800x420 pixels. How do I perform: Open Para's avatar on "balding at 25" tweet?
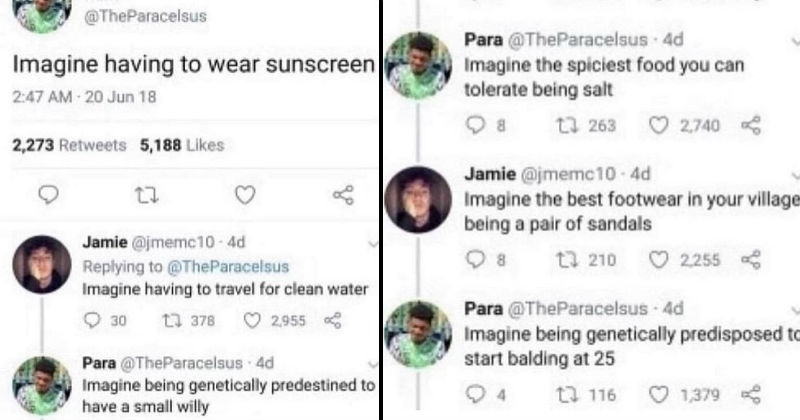pos(418,334)
